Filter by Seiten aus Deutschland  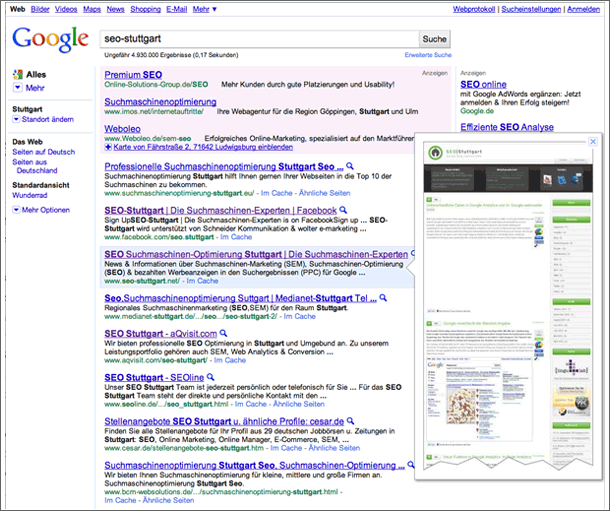[x=35, y=166]
